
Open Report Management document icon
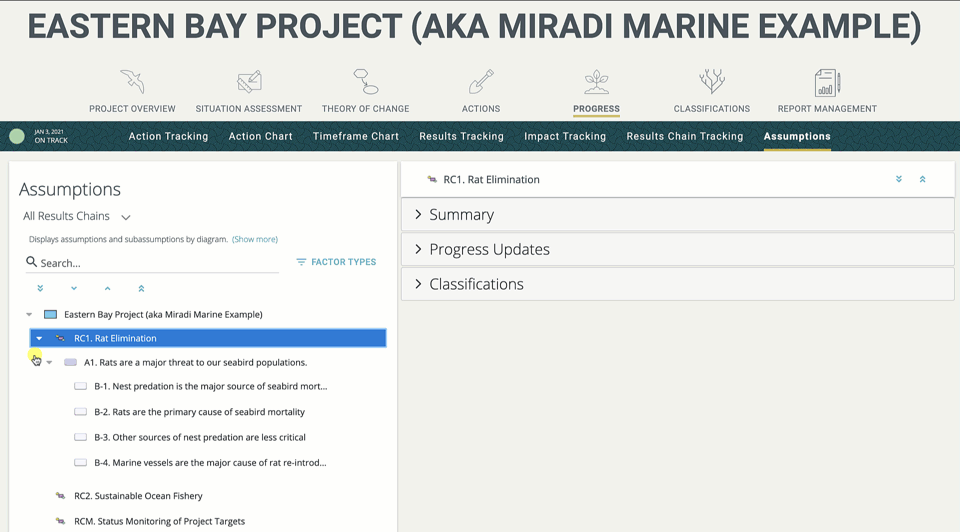(827, 83)
